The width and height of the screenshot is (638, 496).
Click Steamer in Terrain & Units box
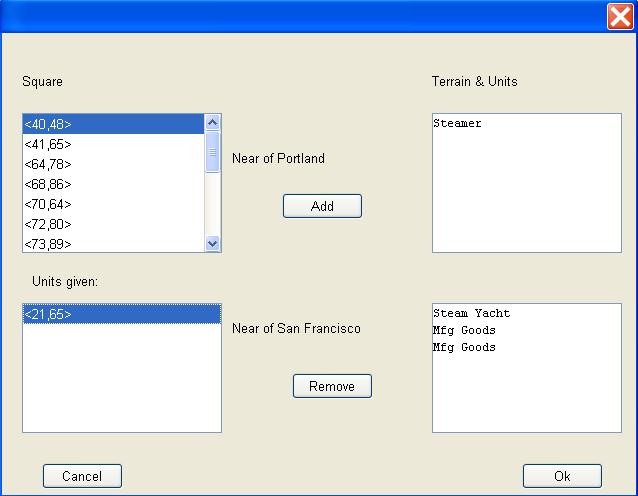(457, 124)
